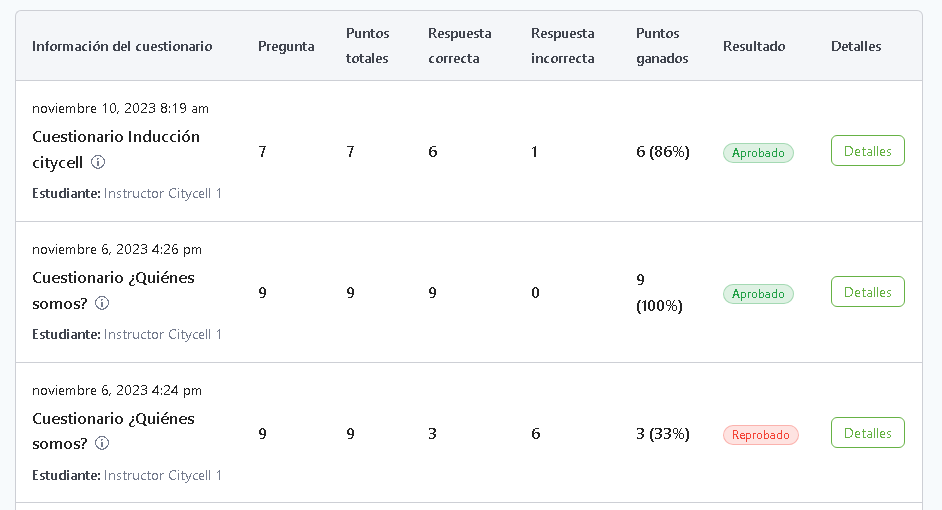Select the Respuesta correcta column header
942x510 pixels.
[460, 46]
